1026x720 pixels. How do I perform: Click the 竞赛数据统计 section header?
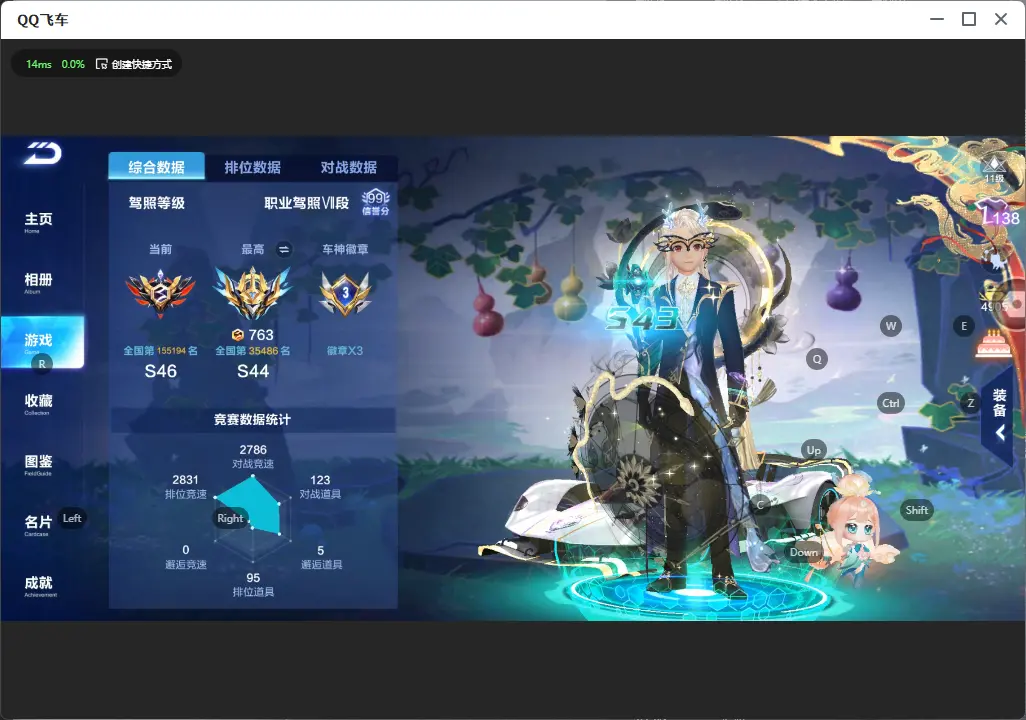pyautogui.click(x=253, y=420)
